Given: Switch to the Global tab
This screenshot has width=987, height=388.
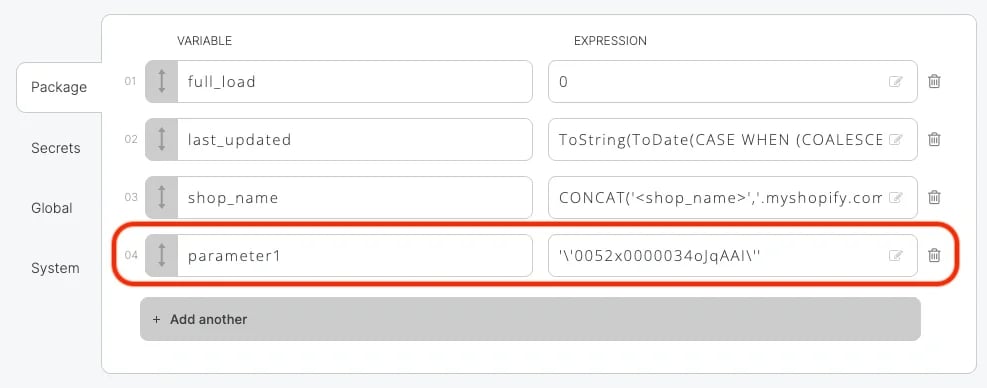Looking at the screenshot, I should point(52,208).
